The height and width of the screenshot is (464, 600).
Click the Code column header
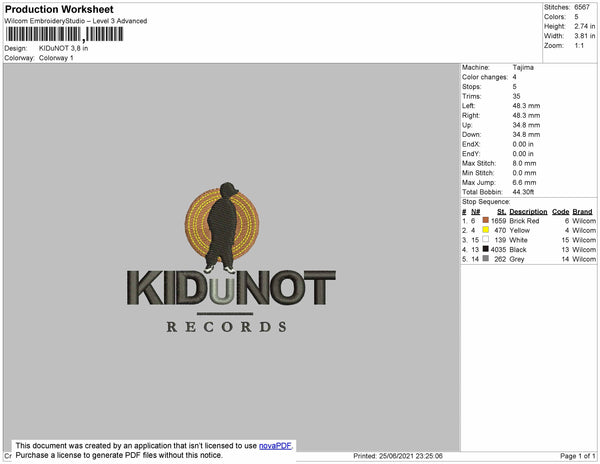click(x=561, y=212)
